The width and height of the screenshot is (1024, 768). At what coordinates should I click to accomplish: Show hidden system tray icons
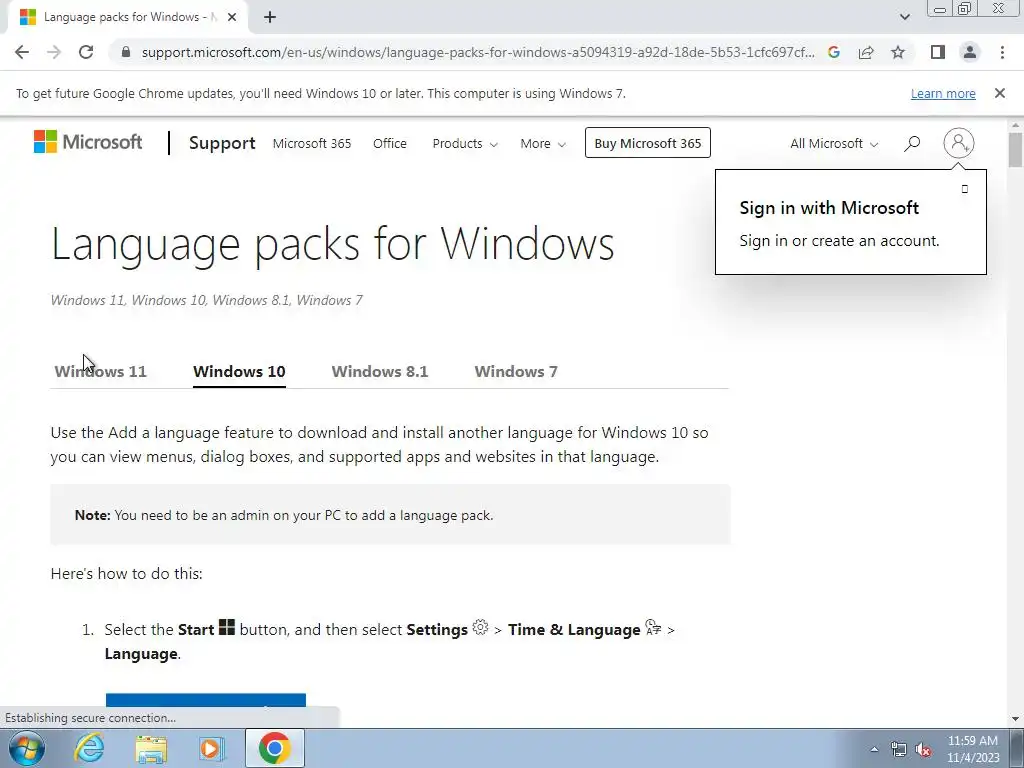click(x=874, y=749)
